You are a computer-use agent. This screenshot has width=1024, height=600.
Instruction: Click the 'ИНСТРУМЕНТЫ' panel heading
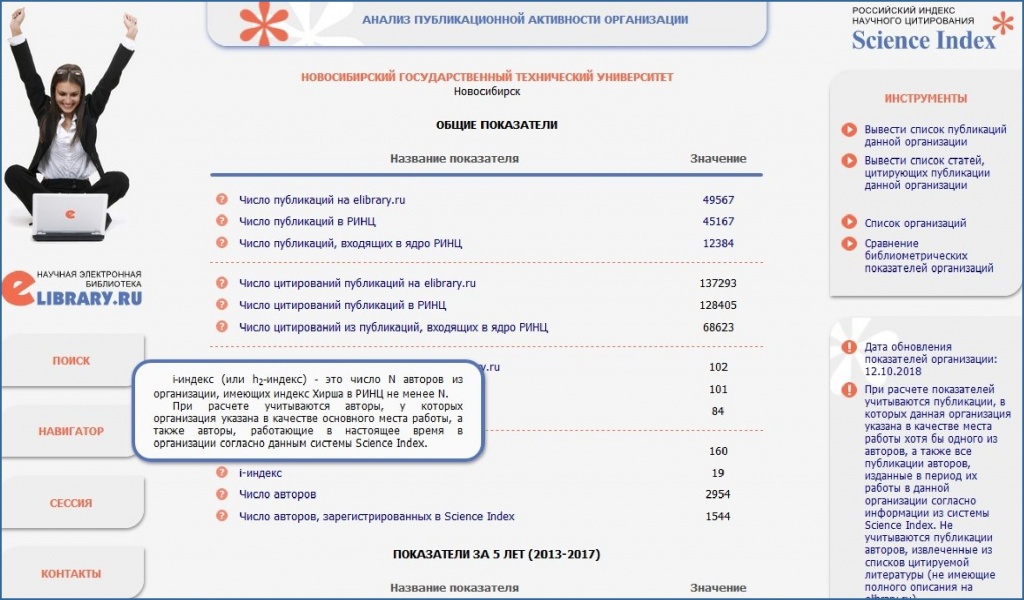tap(925, 99)
